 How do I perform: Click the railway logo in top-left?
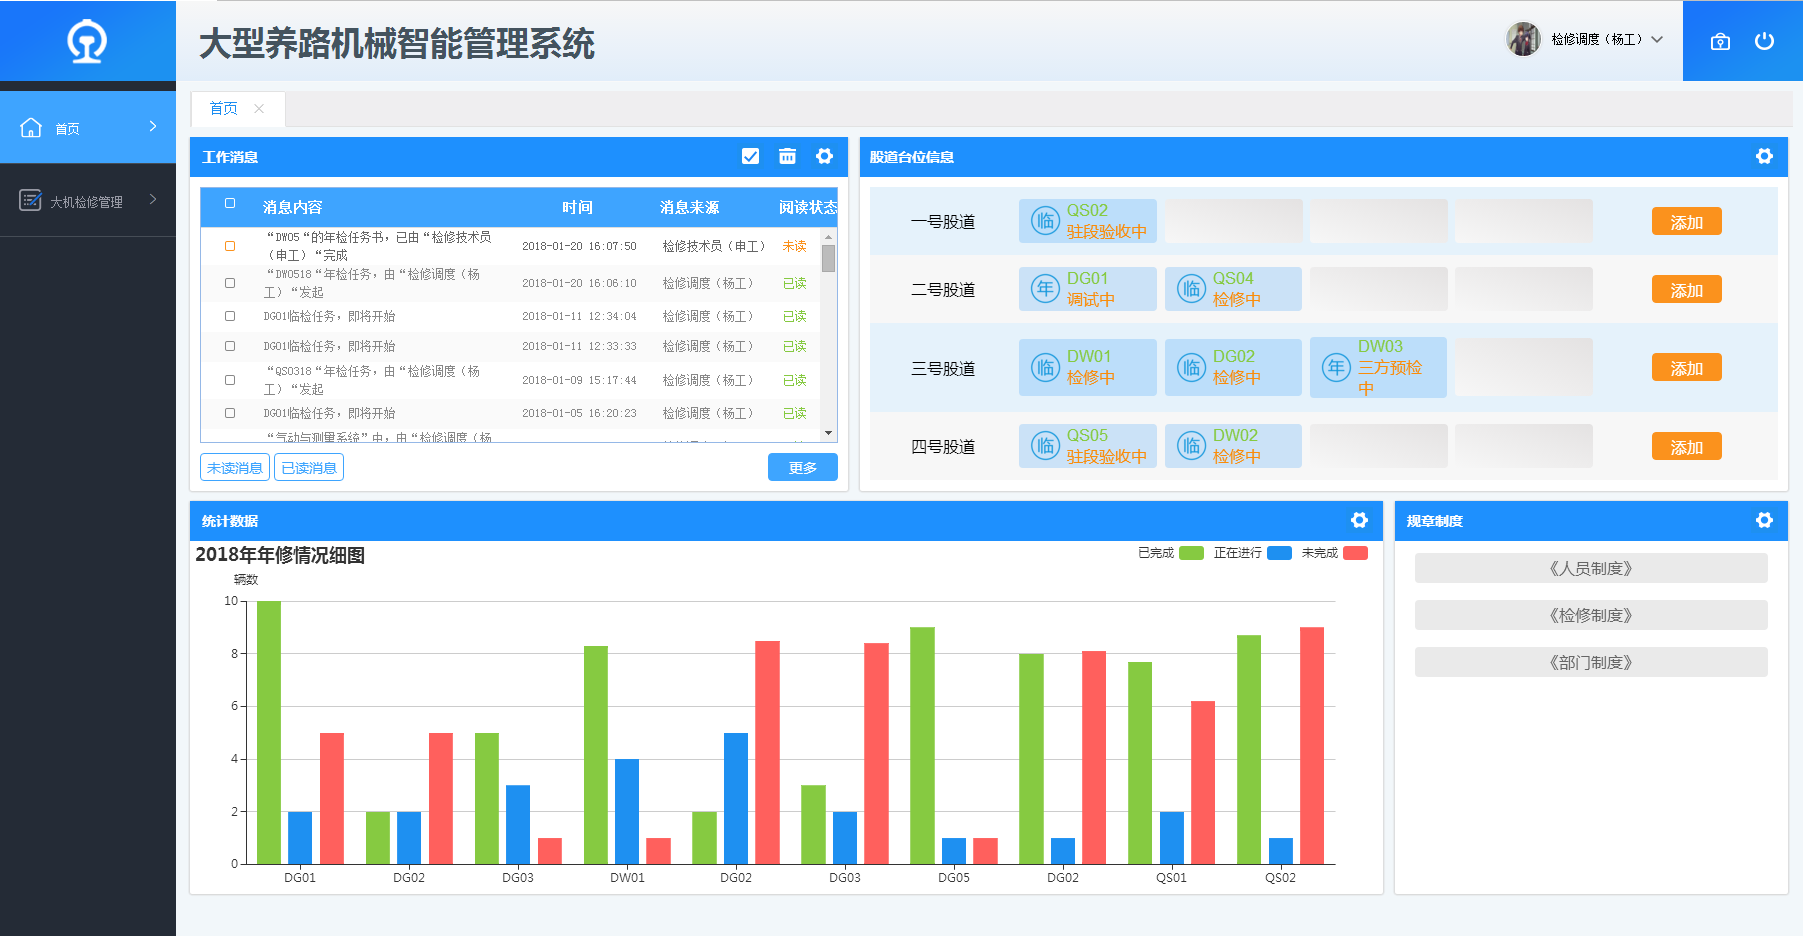coord(87,42)
